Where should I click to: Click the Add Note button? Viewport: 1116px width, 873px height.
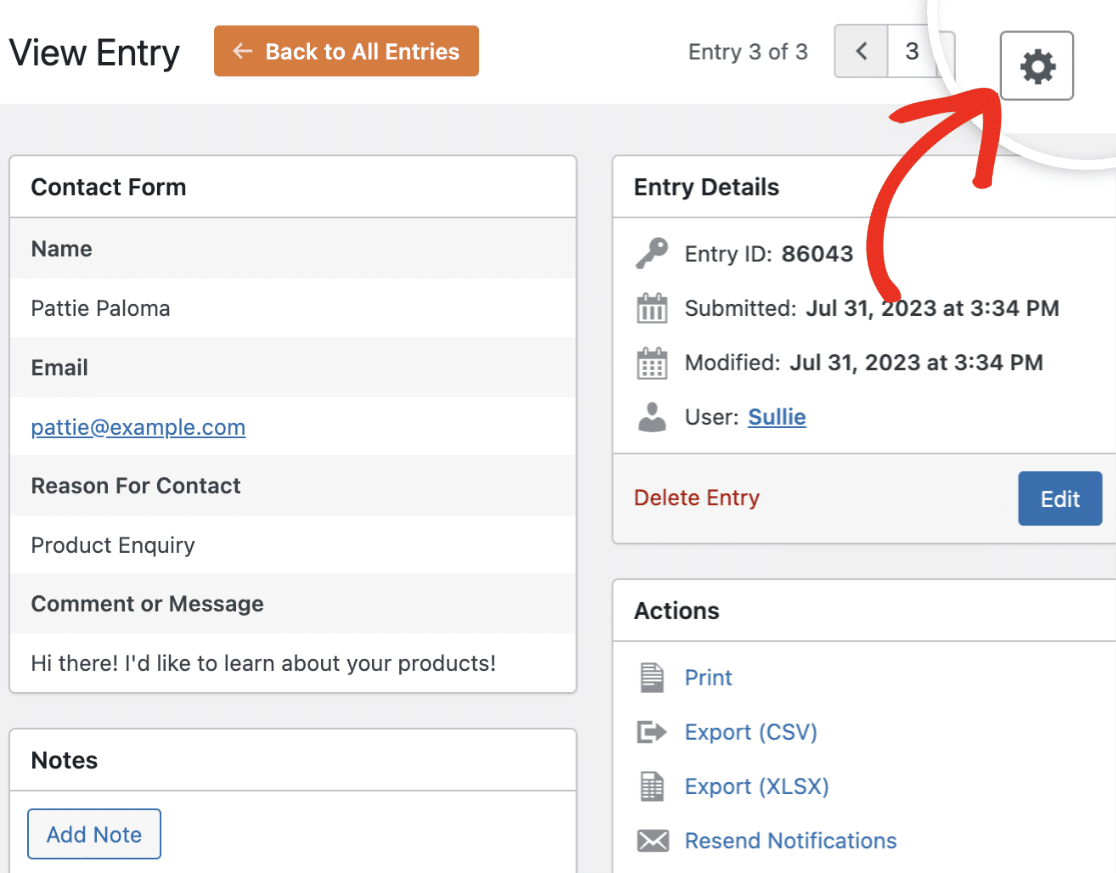point(94,834)
